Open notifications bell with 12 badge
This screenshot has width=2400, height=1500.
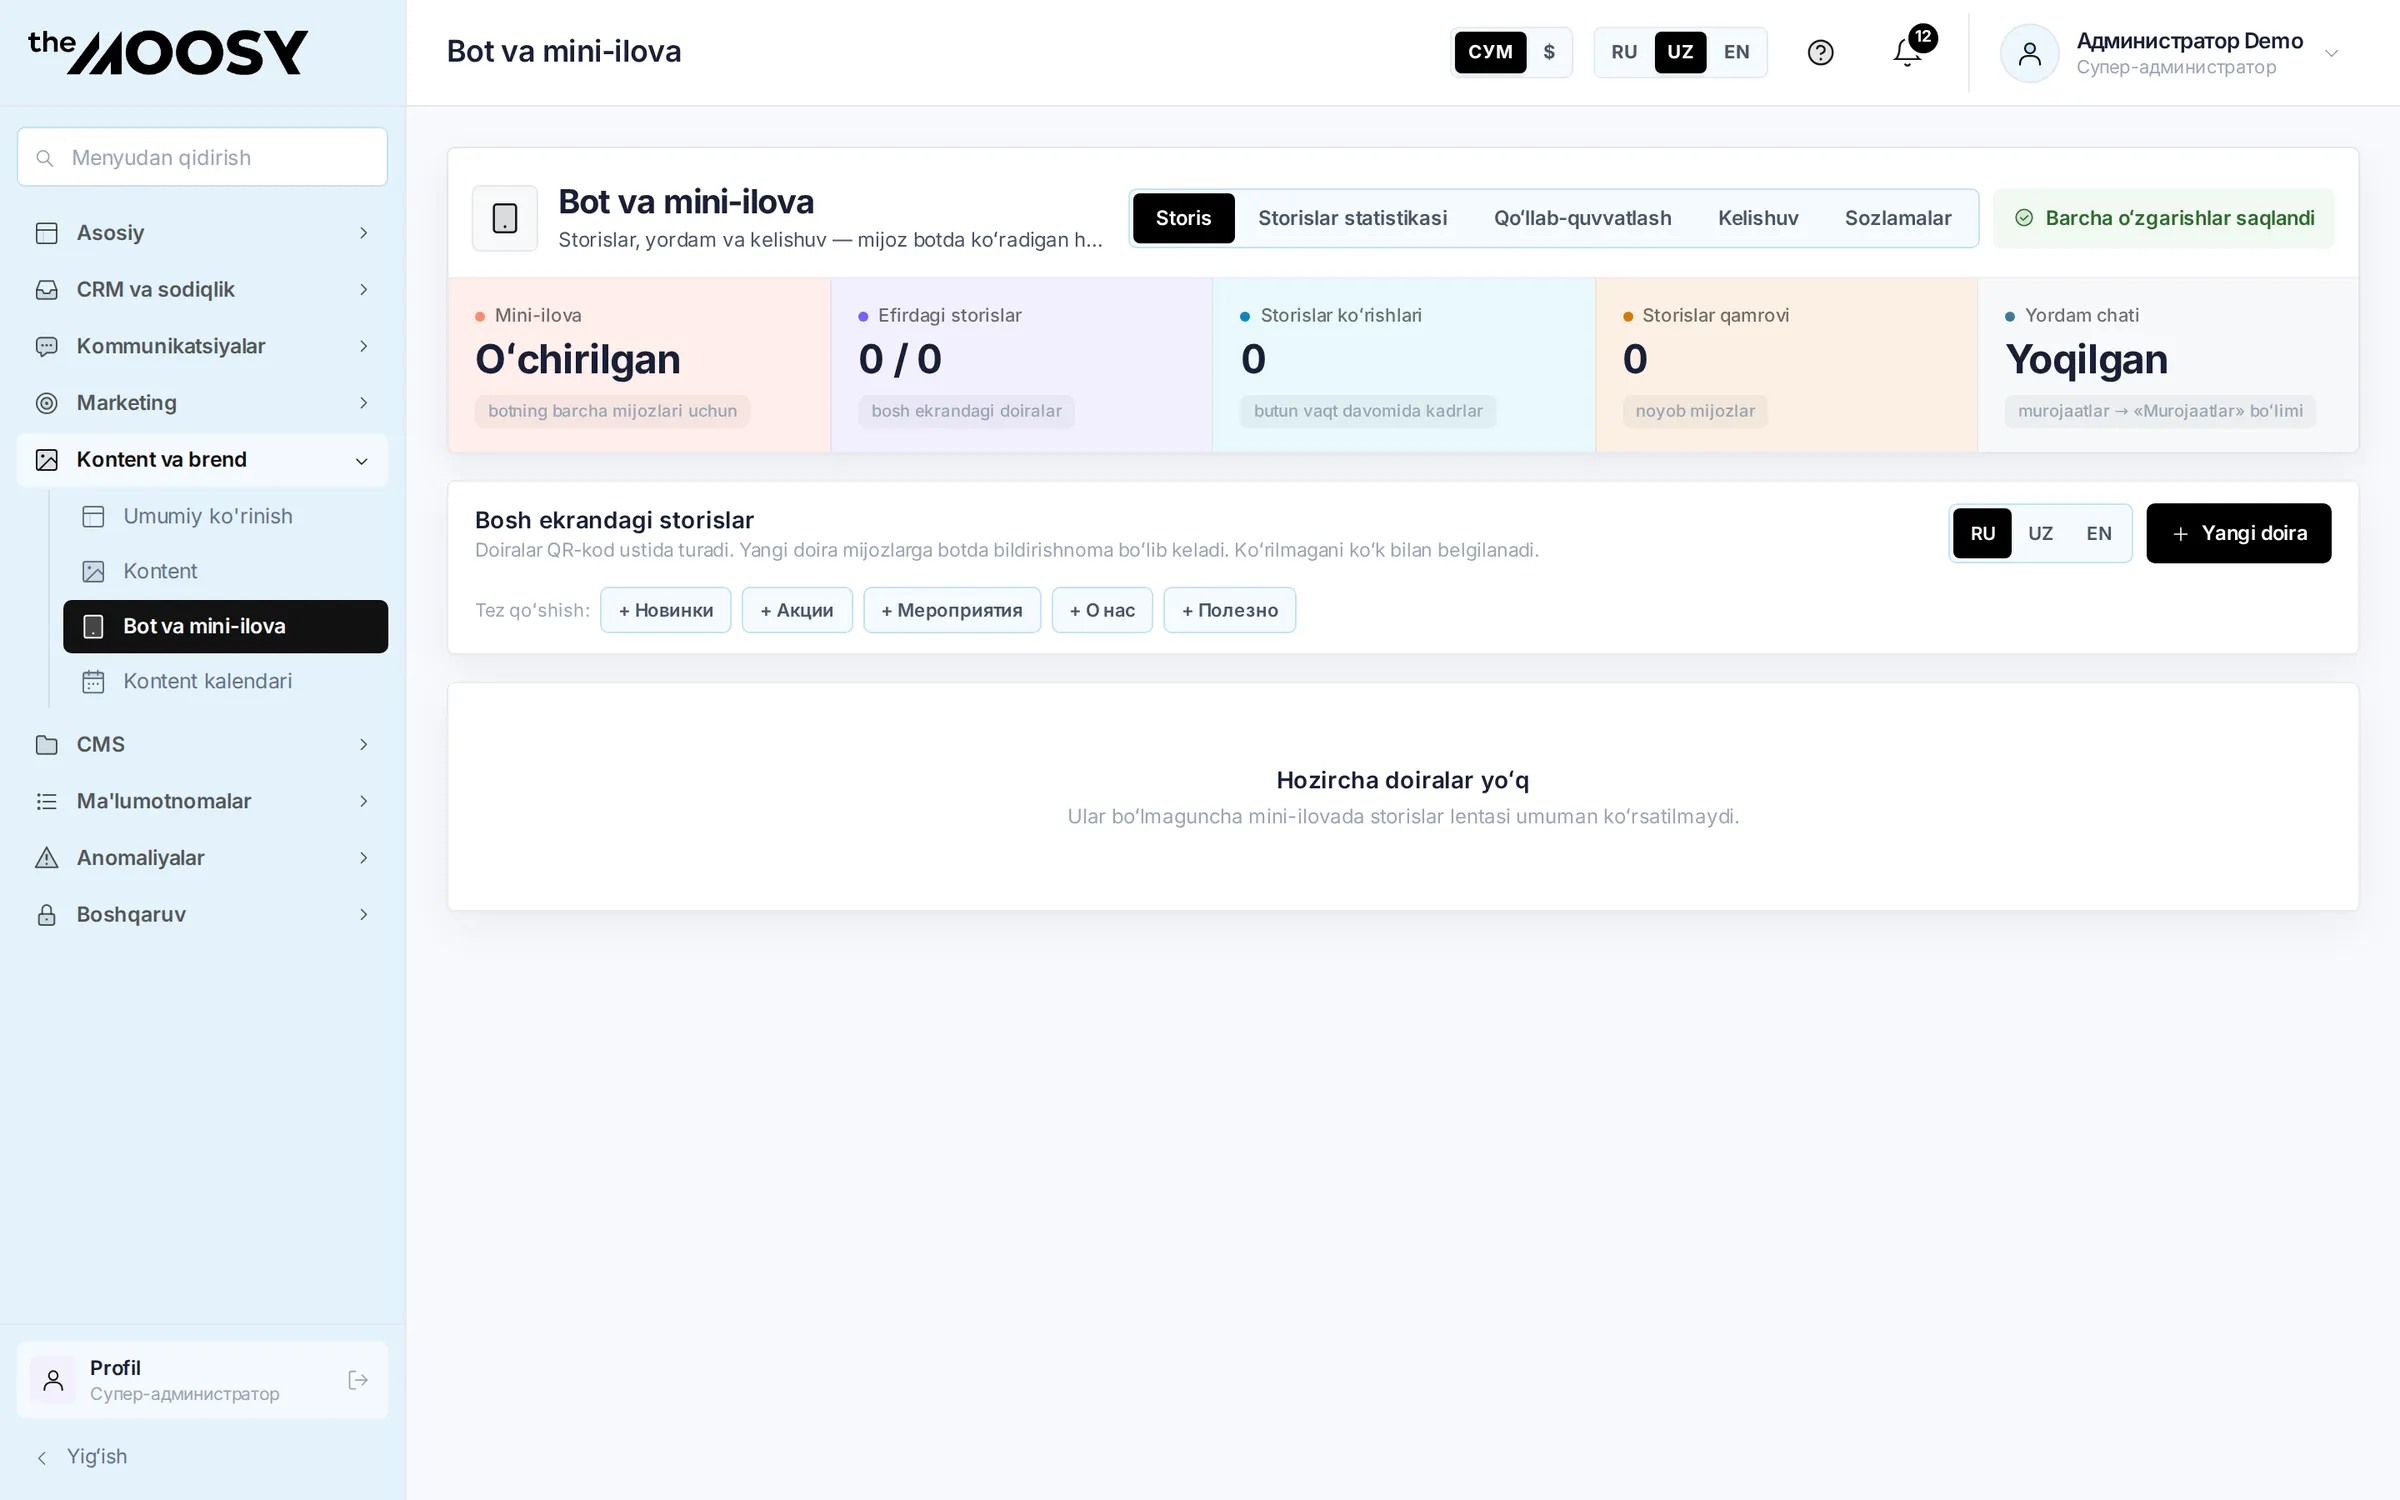(x=1909, y=52)
